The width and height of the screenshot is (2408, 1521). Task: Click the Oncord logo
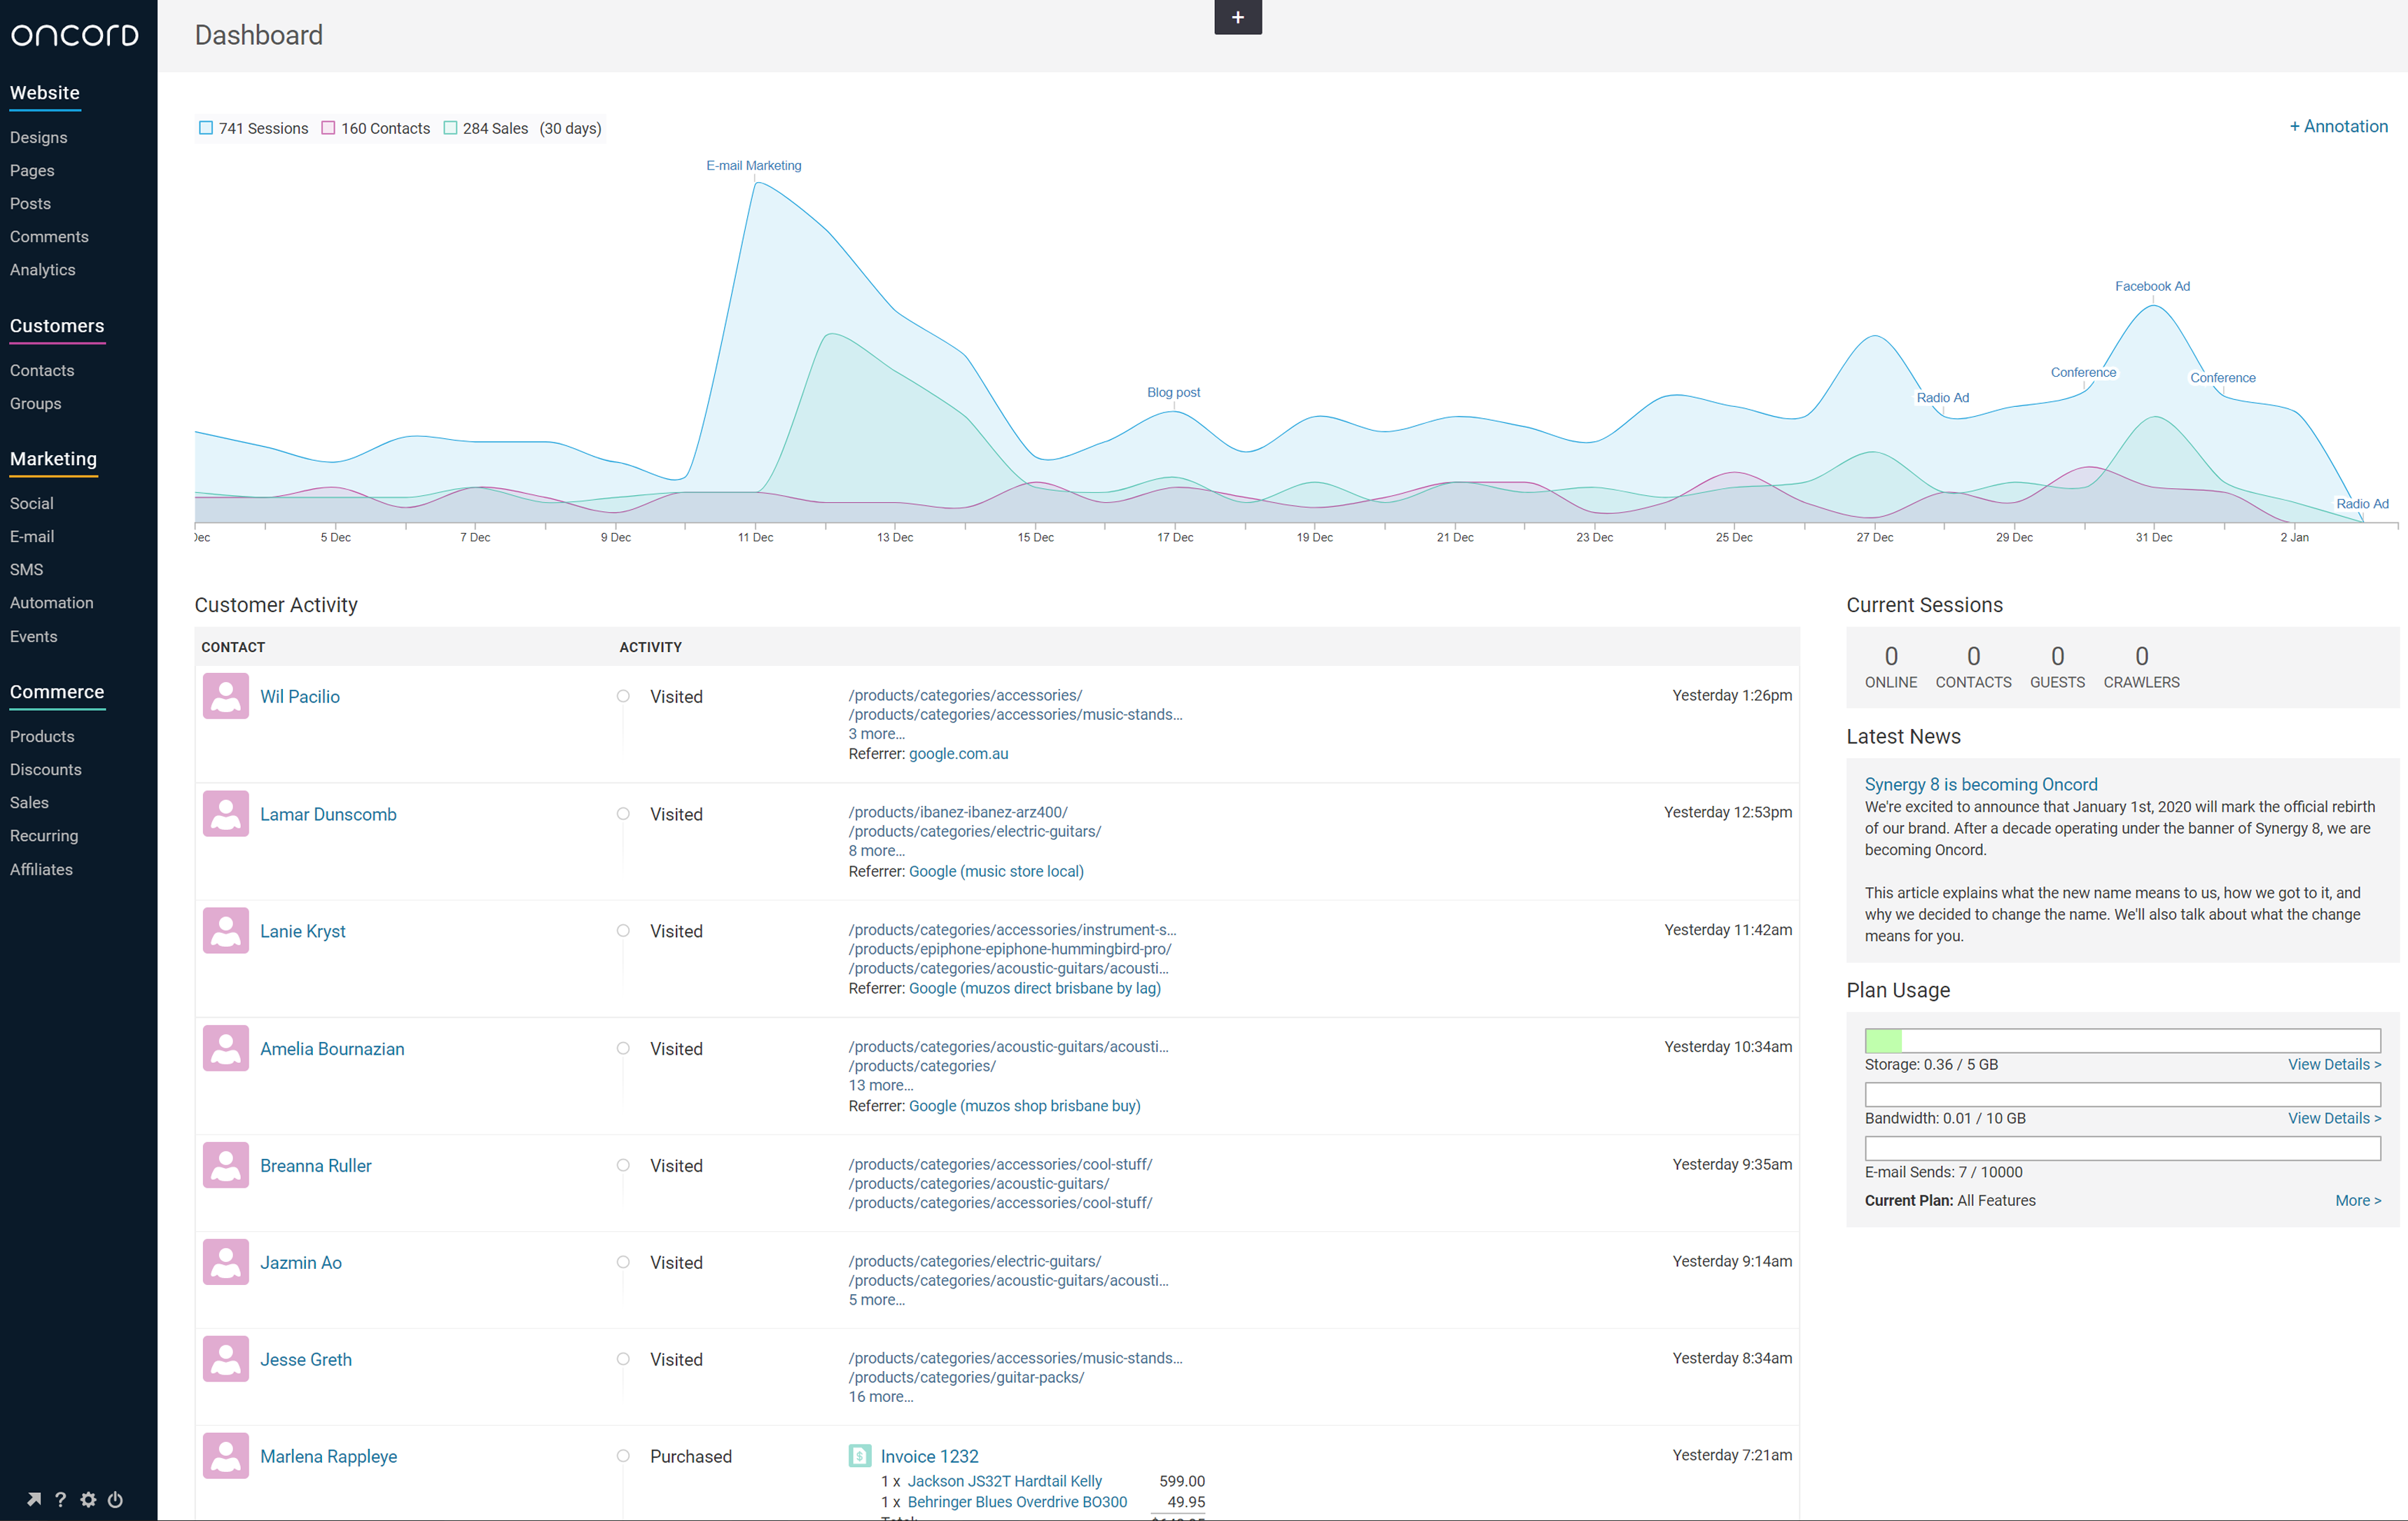tap(75, 35)
